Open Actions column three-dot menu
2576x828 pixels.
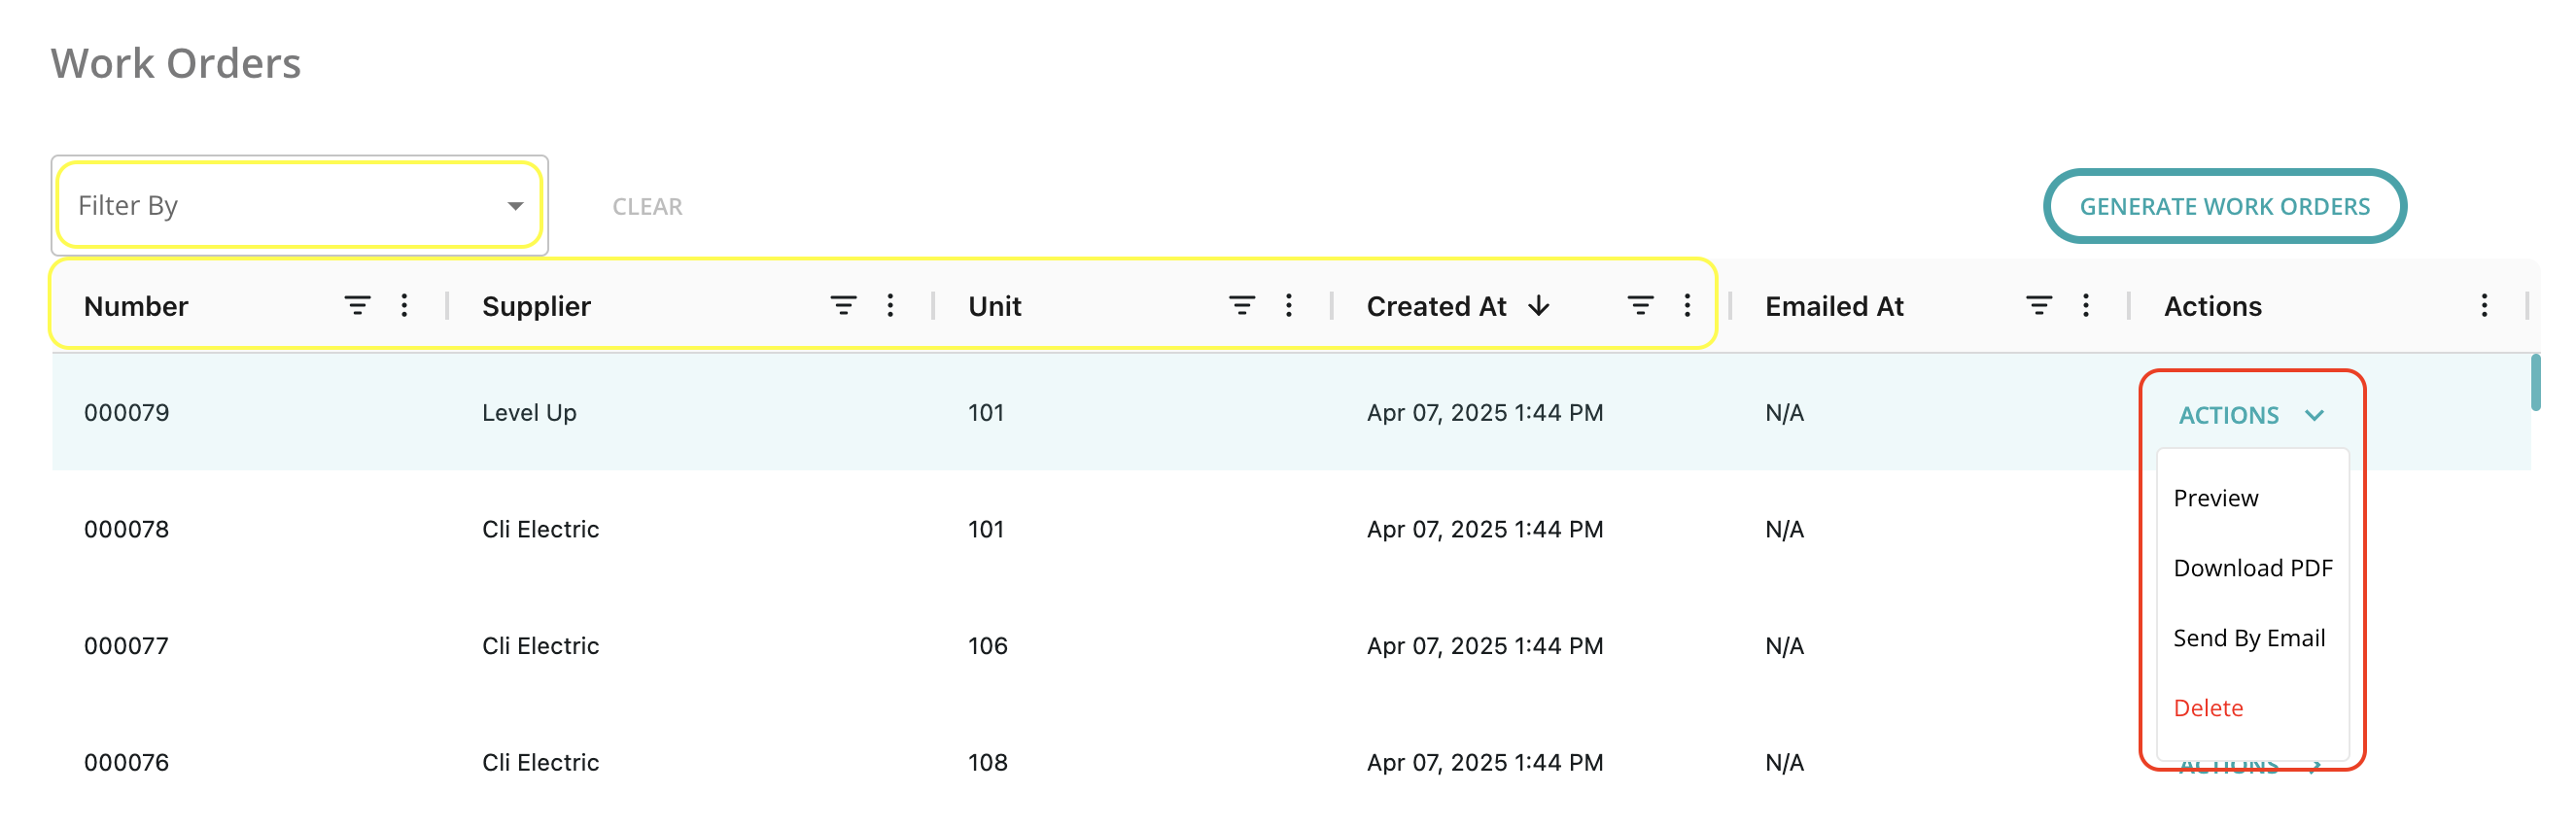point(2484,306)
